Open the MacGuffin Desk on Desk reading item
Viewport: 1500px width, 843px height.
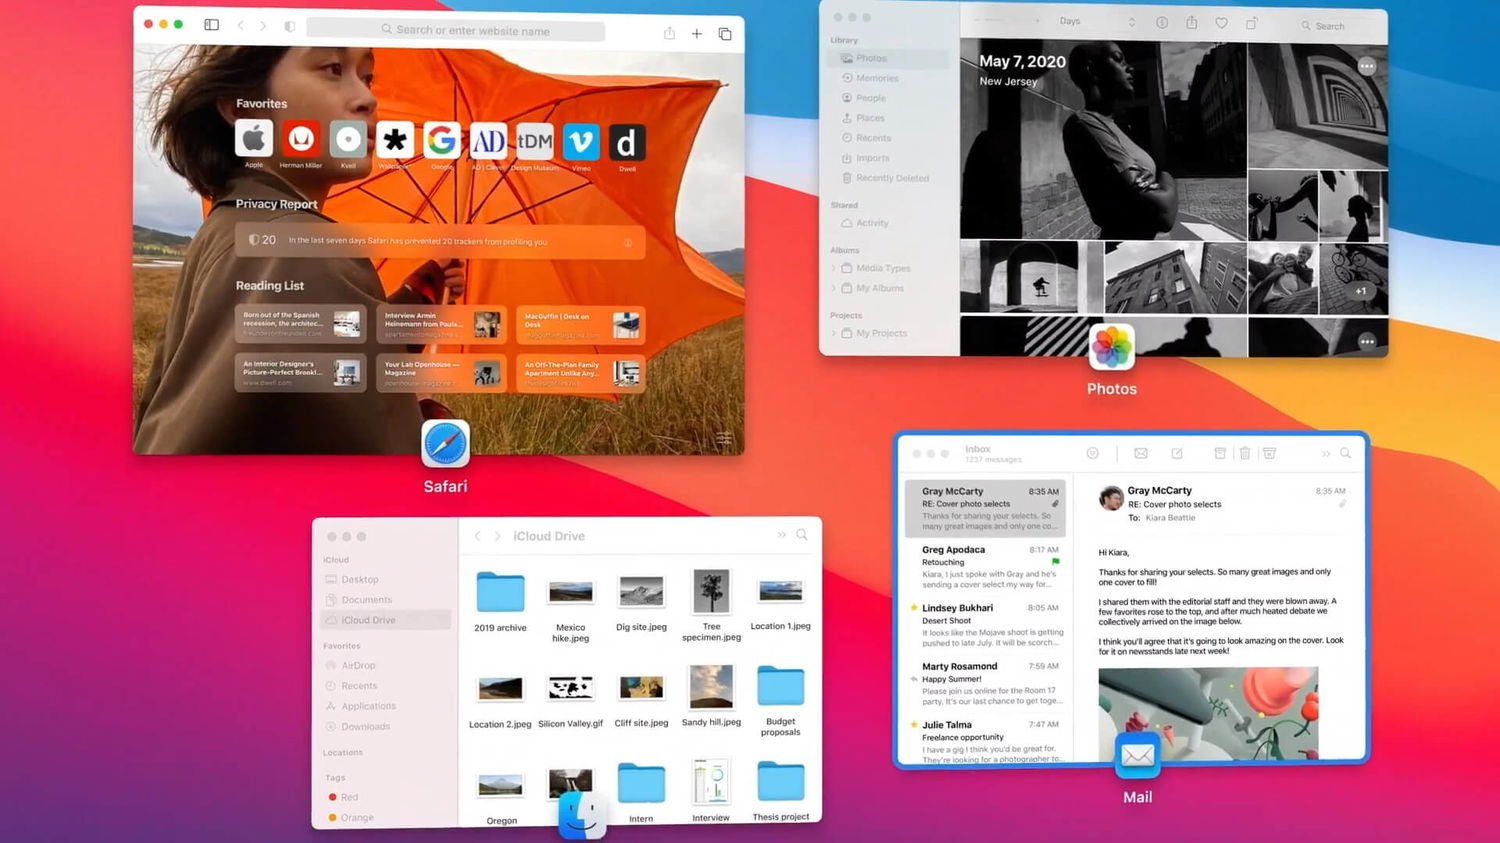point(581,324)
